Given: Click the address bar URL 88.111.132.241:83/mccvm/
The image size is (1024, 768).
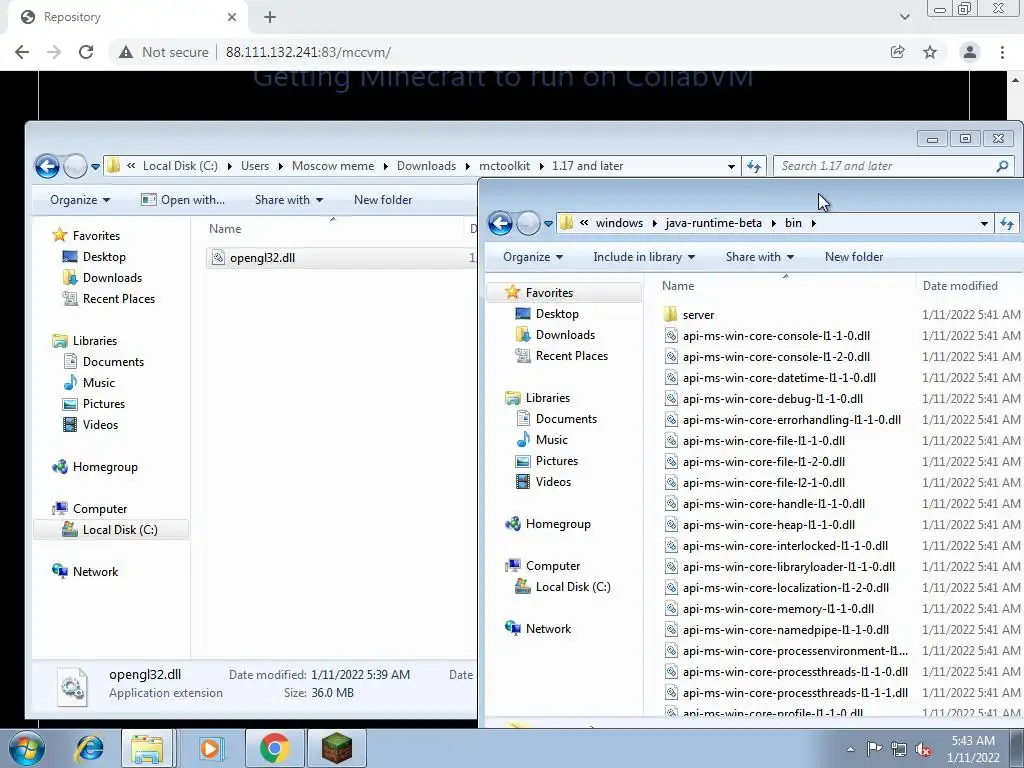Looking at the screenshot, I should 308,52.
